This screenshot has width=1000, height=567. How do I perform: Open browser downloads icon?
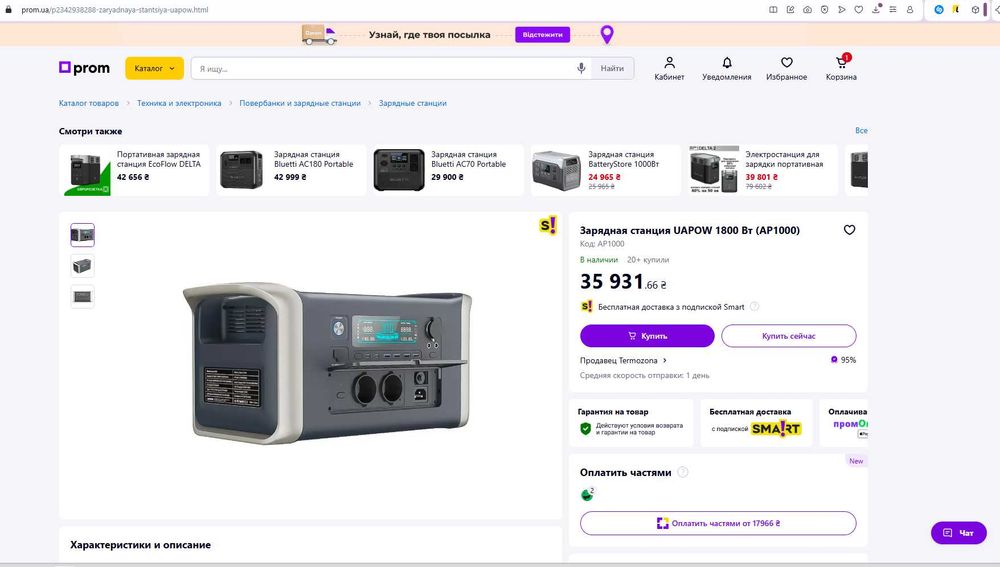(x=876, y=9)
